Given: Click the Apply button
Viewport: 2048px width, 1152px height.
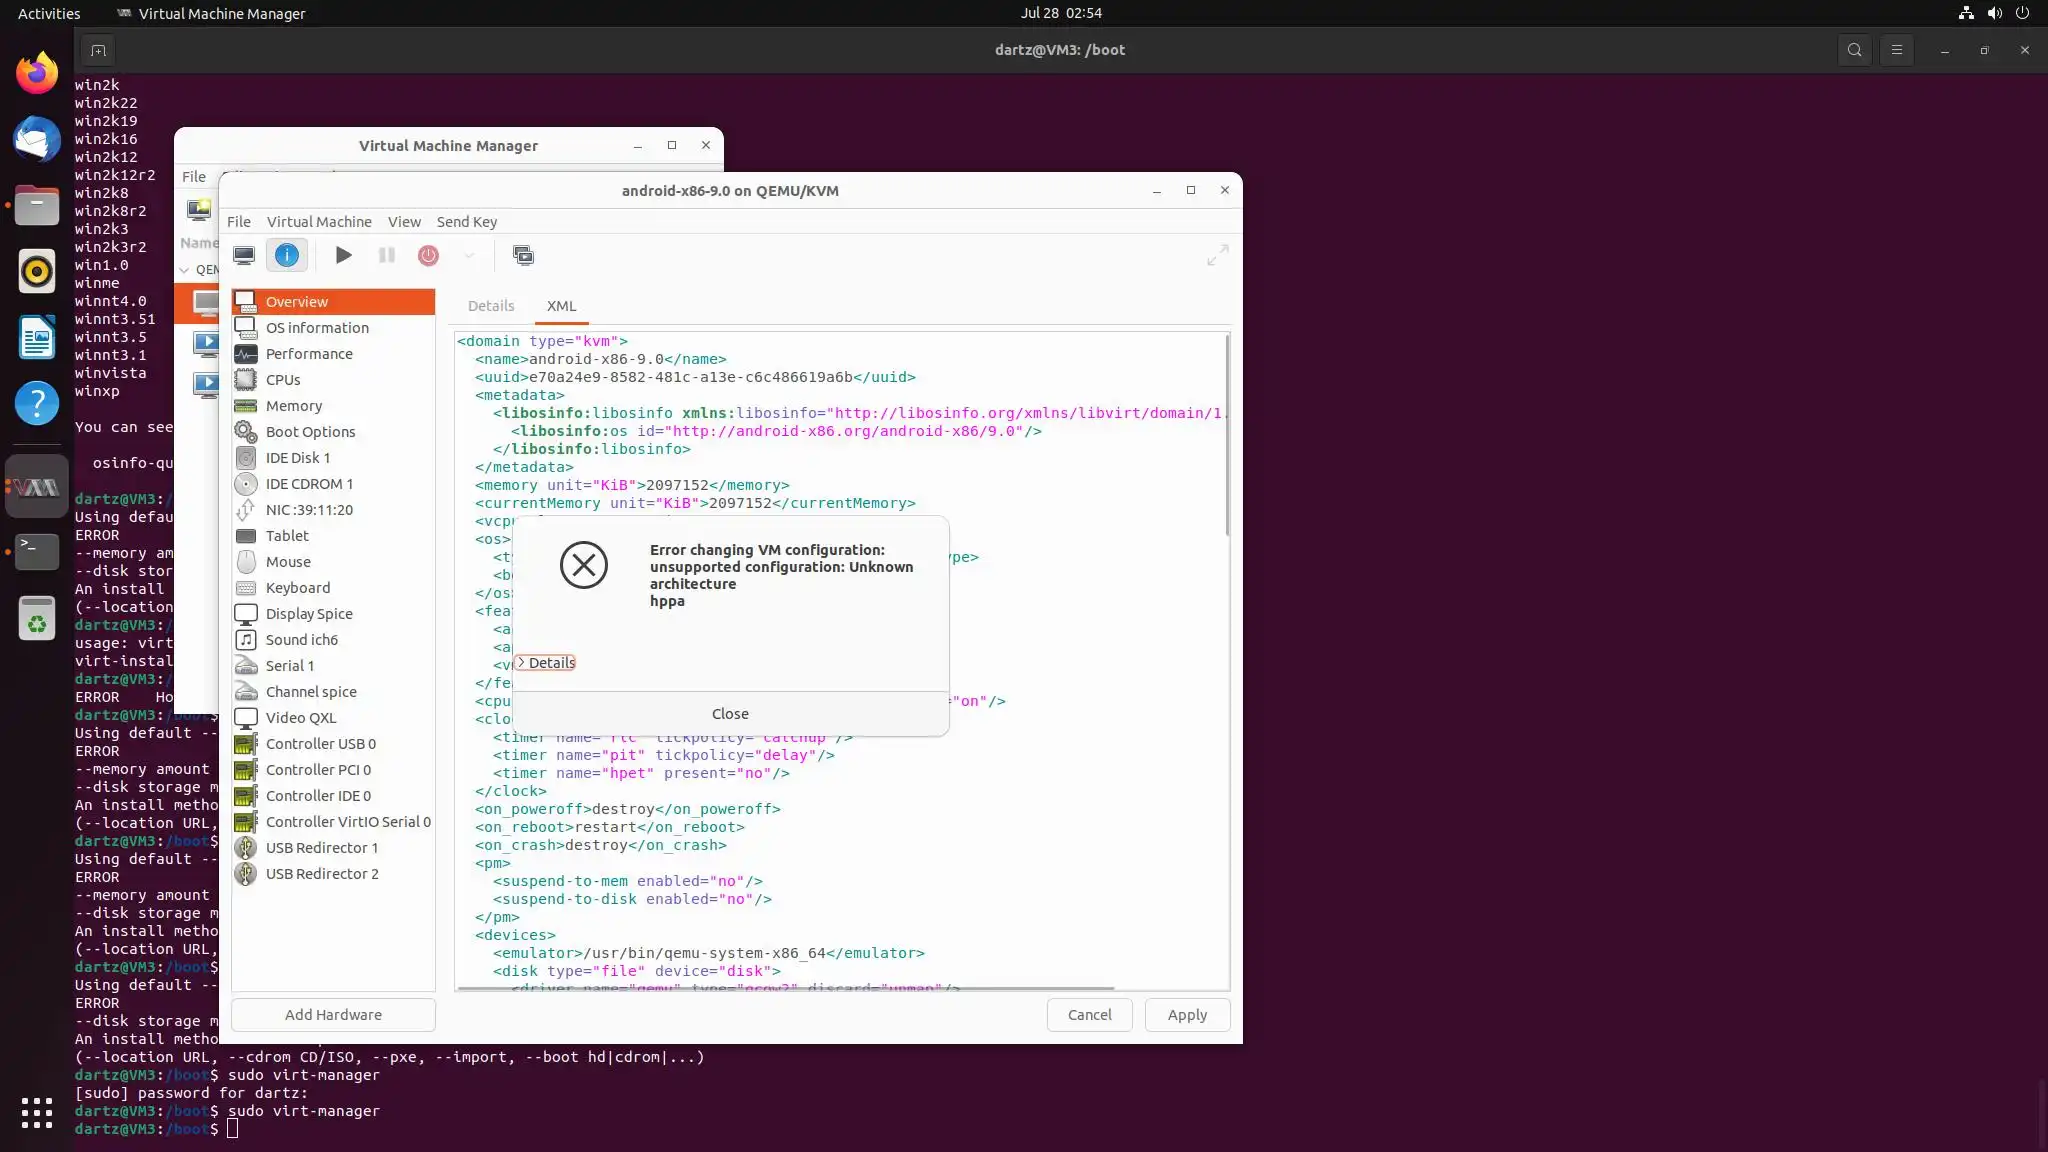Looking at the screenshot, I should [x=1187, y=1015].
